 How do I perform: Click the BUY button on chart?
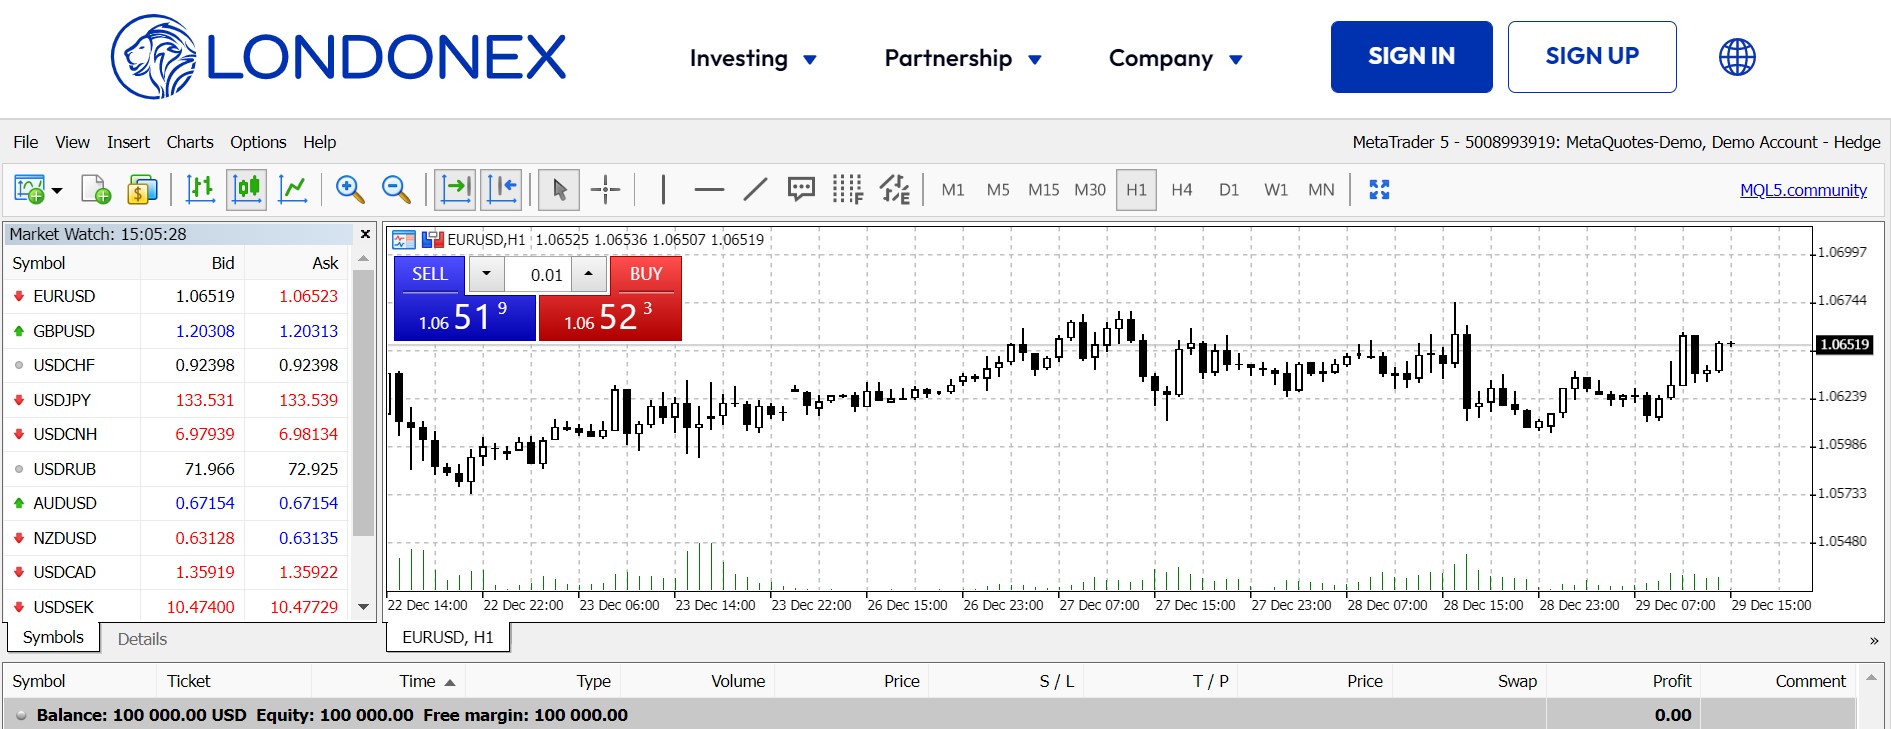tap(646, 274)
